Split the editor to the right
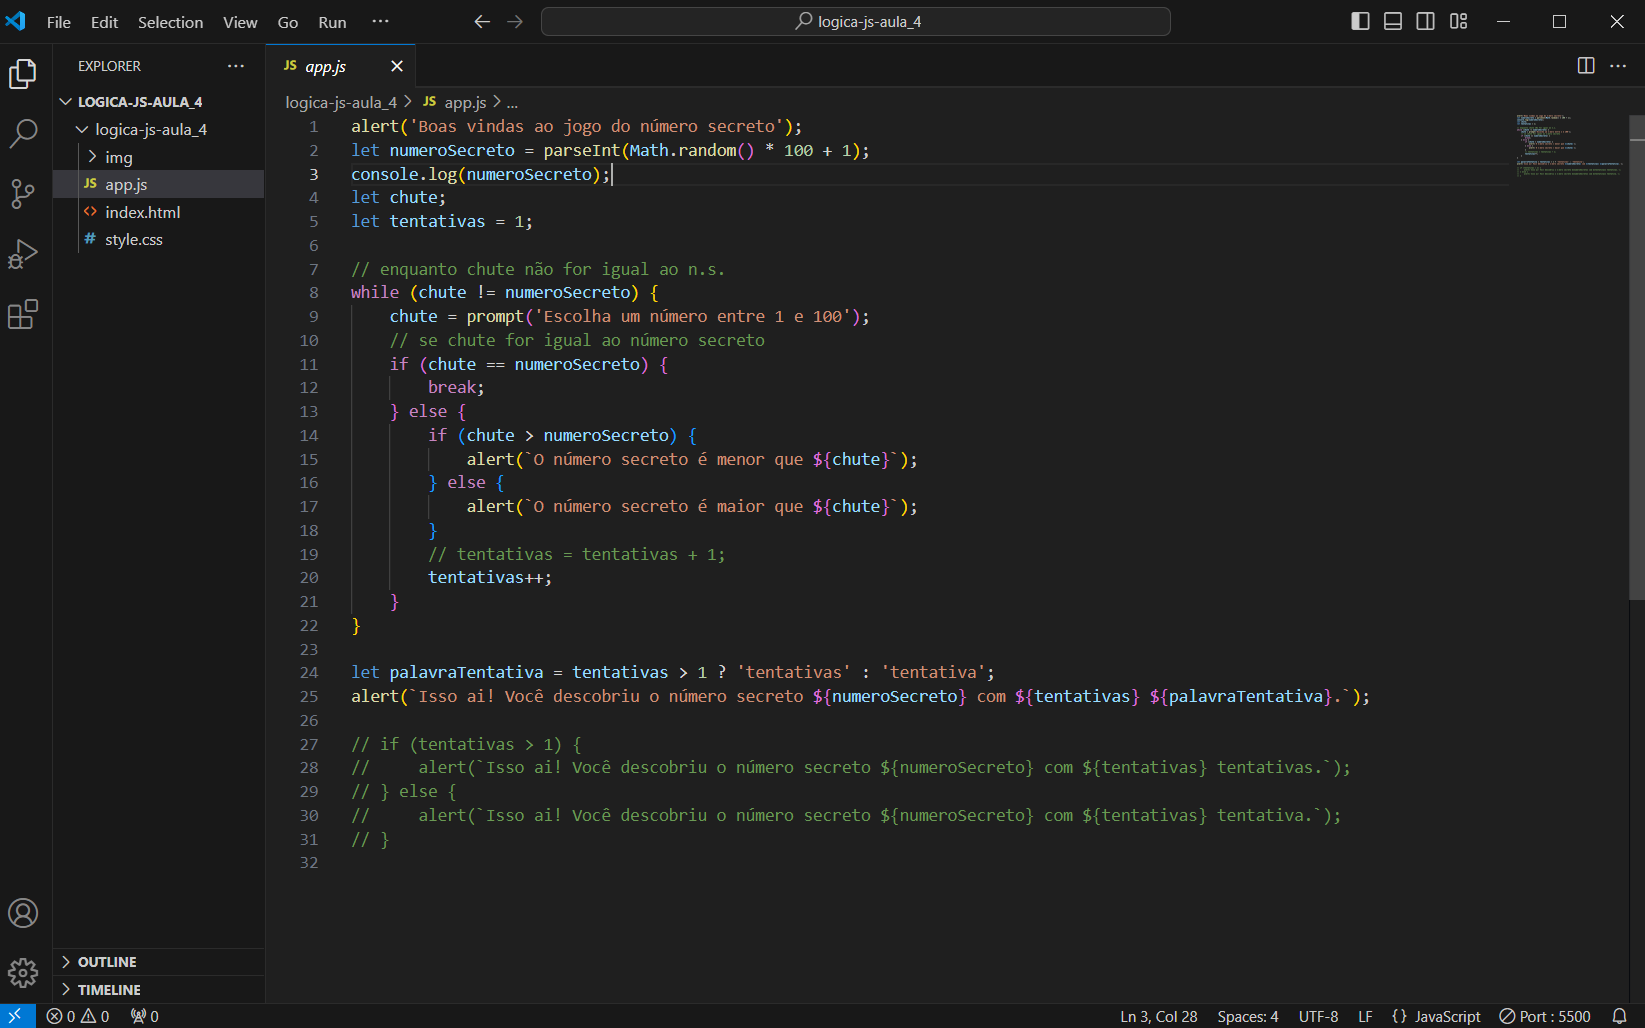Screen dimensions: 1645x1028 [x=1586, y=66]
